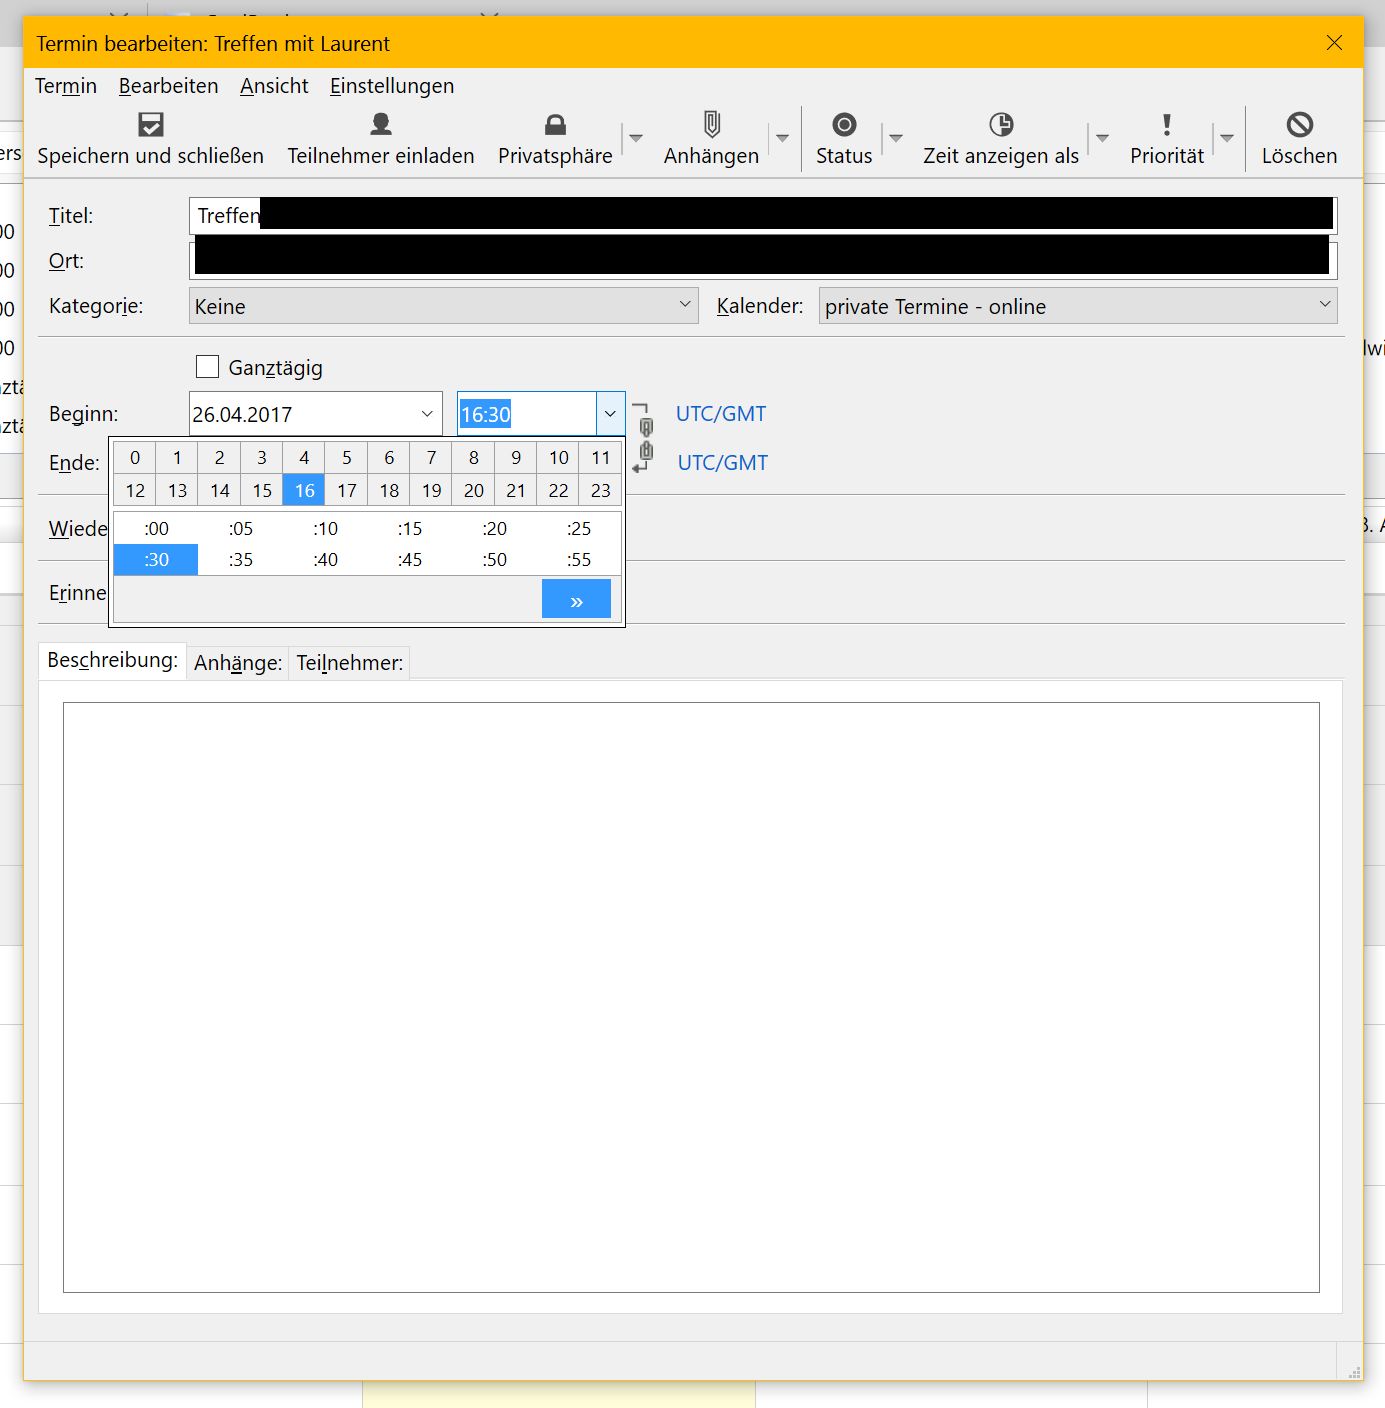The width and height of the screenshot is (1385, 1408).
Task: Choose minute :55 in the time picker
Action: tap(579, 559)
